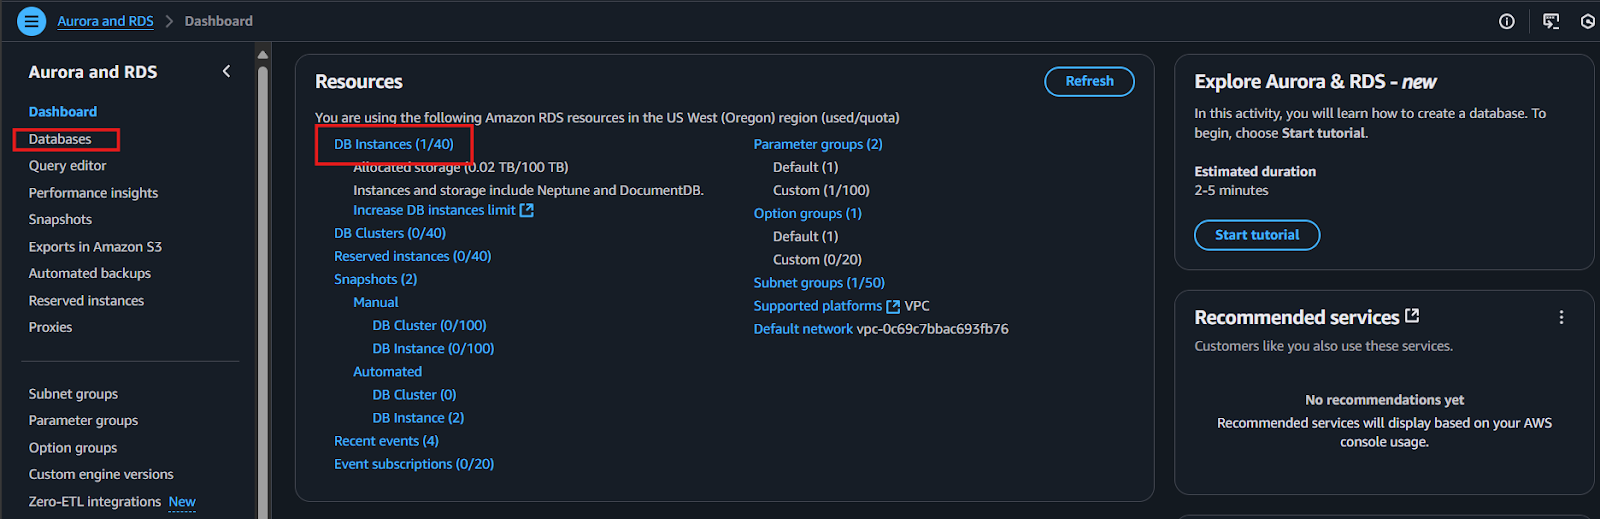Click the vpc-0c69c7bbac693fb76 network ID text

tap(932, 329)
